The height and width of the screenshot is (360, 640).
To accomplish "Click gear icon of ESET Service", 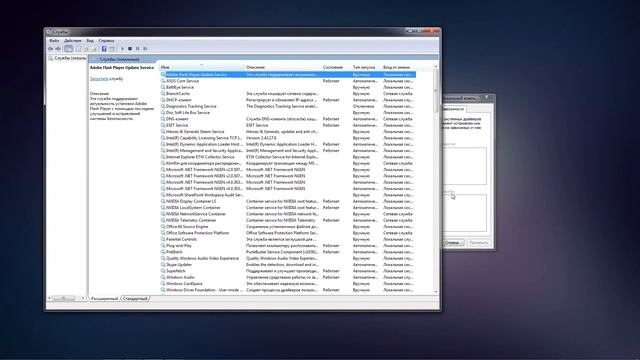I will tap(163, 125).
